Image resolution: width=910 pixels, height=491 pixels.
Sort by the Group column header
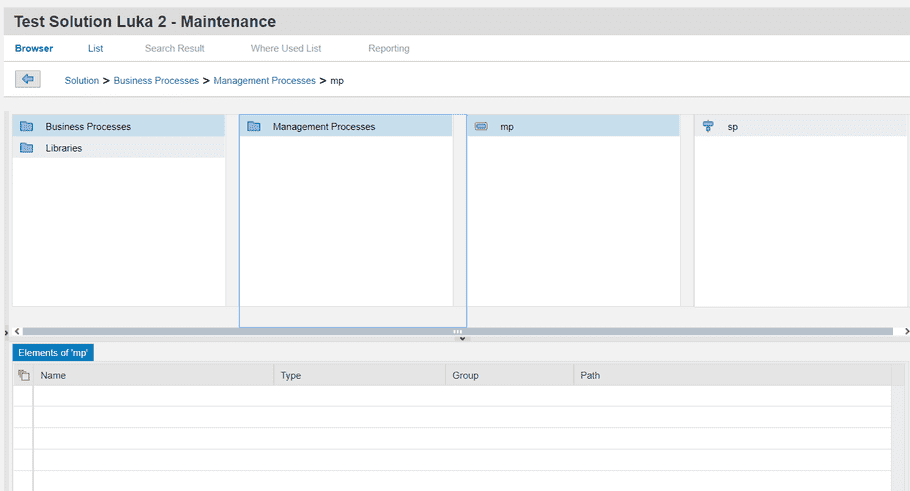pos(510,376)
